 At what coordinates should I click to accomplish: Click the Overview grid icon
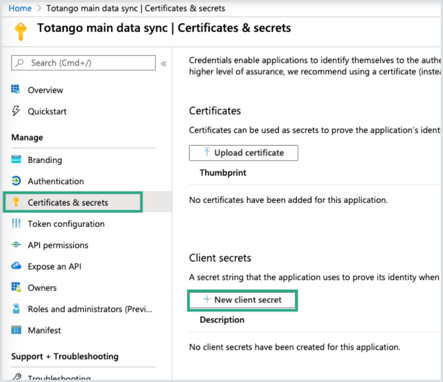[x=16, y=89]
